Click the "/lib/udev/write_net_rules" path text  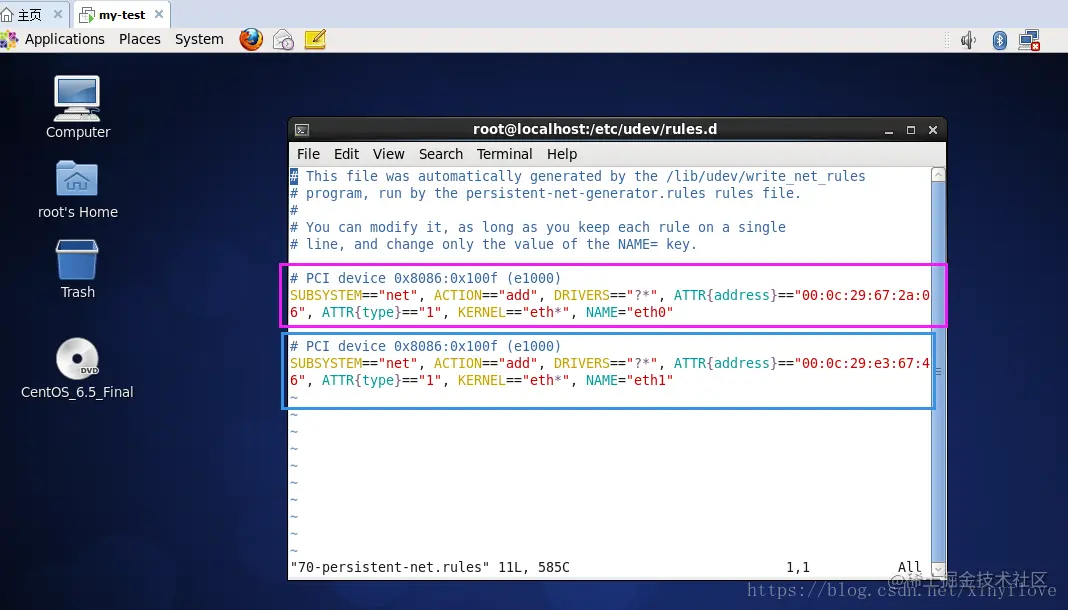tap(766, 176)
